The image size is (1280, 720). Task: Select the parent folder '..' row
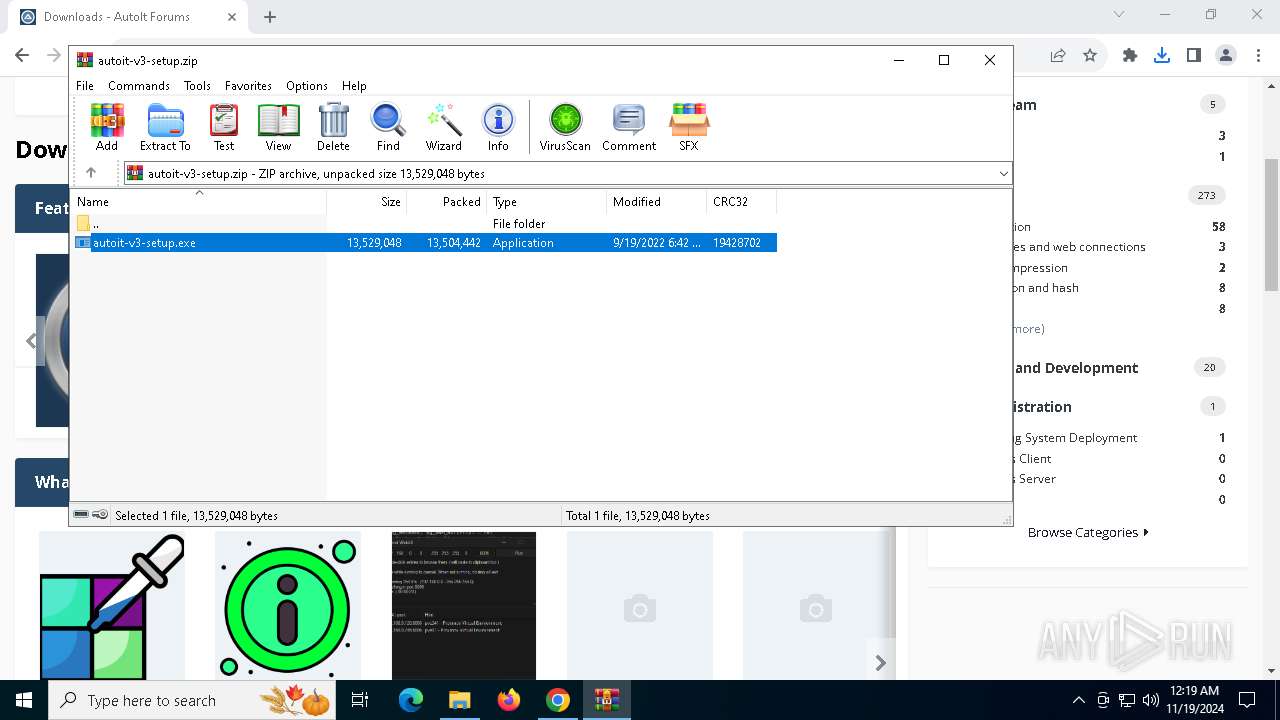pyautogui.click(x=424, y=224)
